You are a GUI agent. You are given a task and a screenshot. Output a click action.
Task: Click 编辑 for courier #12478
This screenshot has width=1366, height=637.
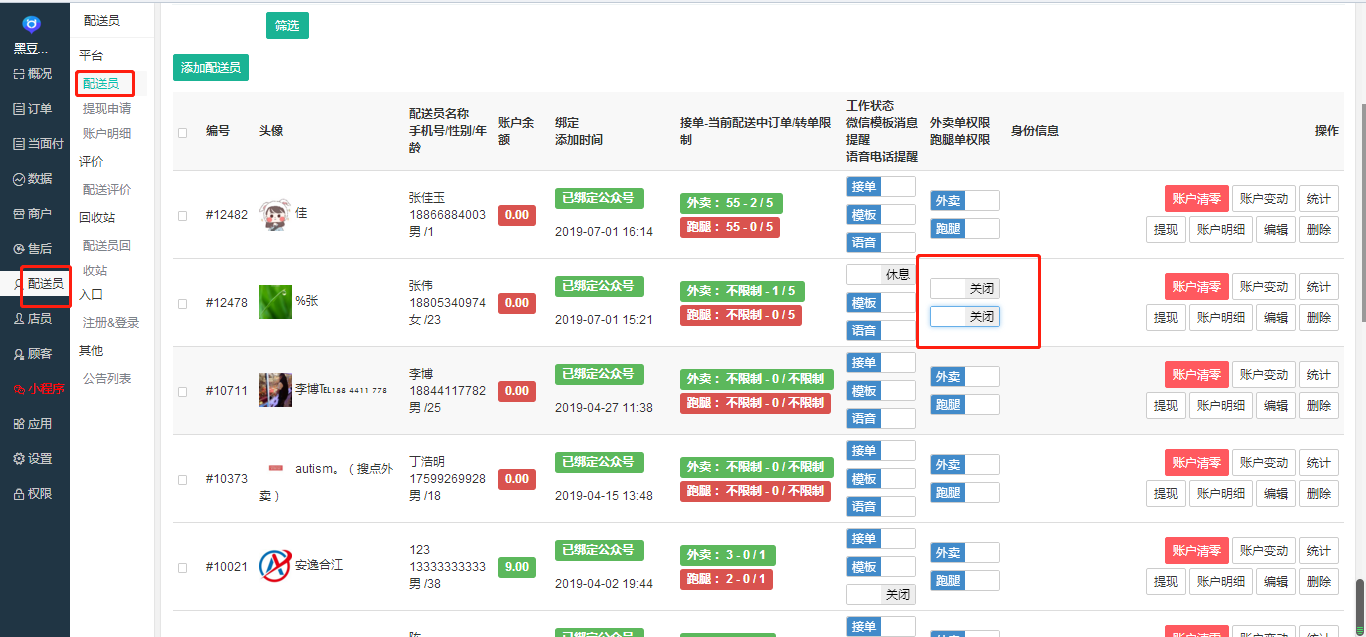pyautogui.click(x=1276, y=318)
